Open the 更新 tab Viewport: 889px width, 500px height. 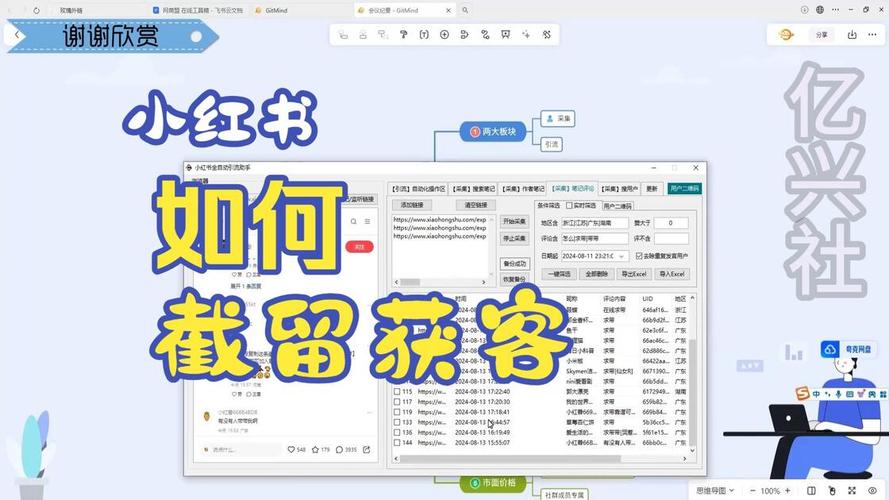(652, 189)
